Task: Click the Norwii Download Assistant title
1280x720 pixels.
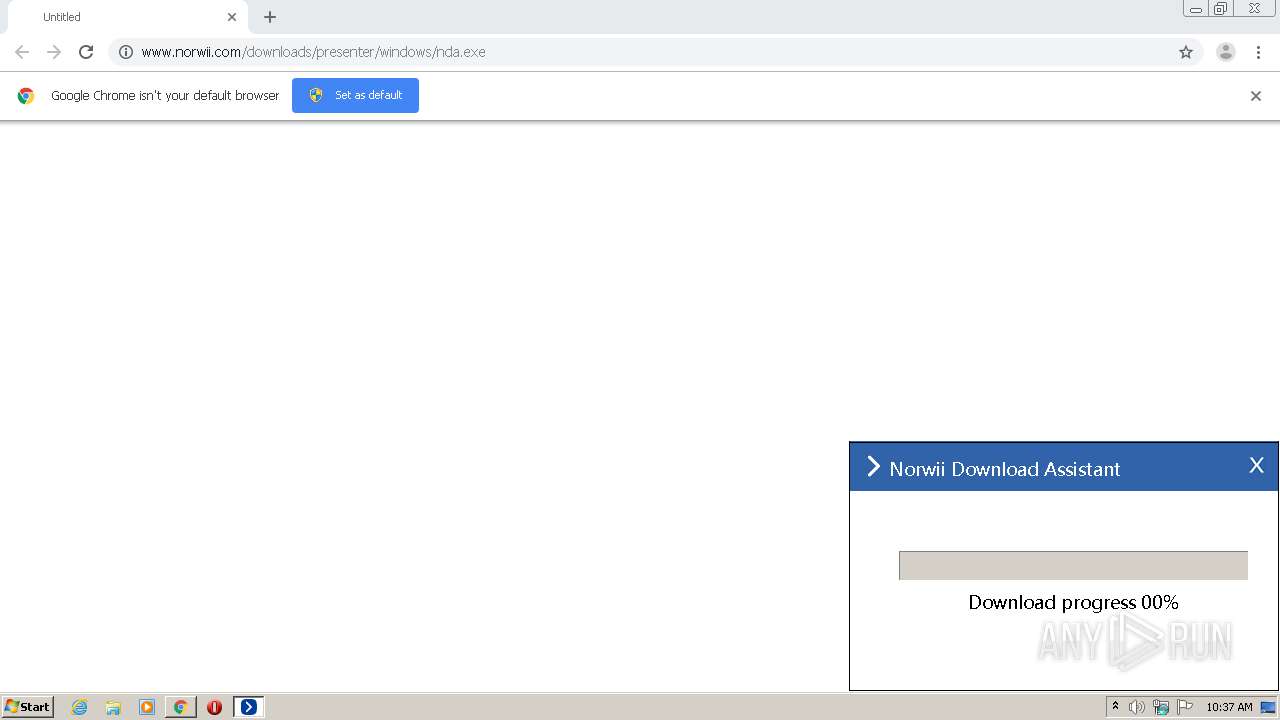Action: [x=1004, y=469]
